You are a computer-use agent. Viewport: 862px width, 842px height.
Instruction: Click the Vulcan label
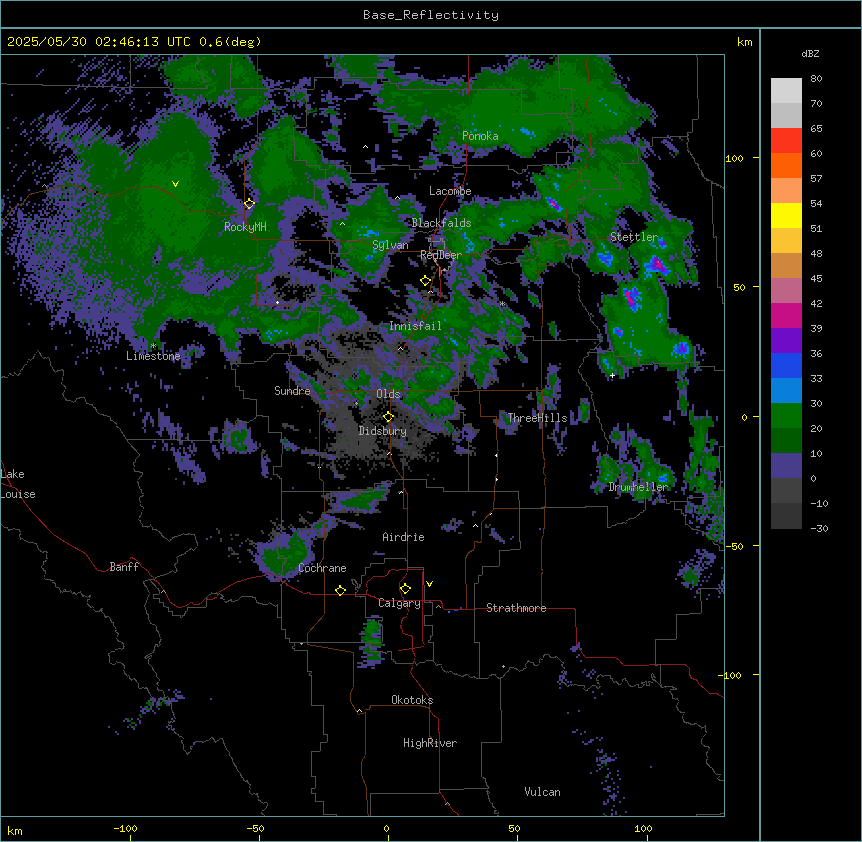pos(543,792)
